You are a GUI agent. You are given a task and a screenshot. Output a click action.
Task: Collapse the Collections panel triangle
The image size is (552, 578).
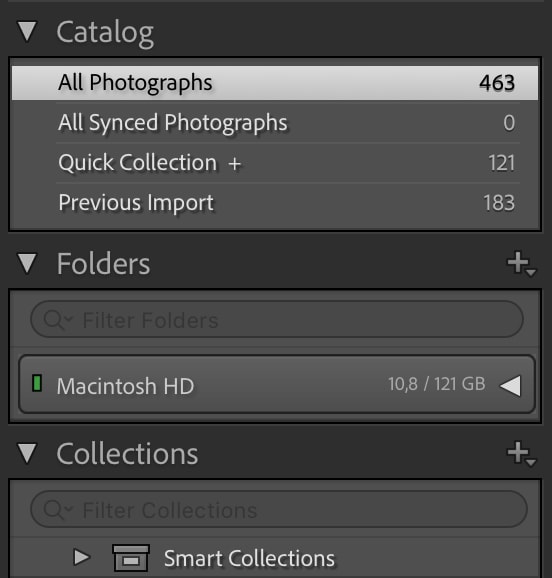(x=28, y=453)
